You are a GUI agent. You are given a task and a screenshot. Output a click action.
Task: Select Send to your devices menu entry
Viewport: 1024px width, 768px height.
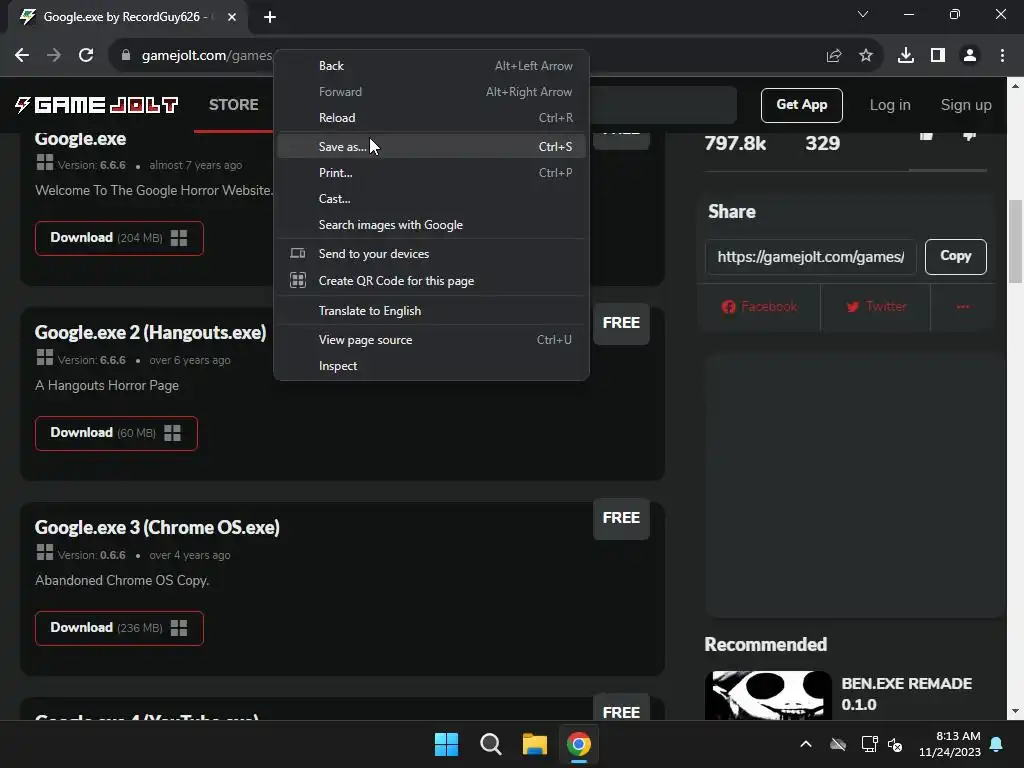click(431, 254)
